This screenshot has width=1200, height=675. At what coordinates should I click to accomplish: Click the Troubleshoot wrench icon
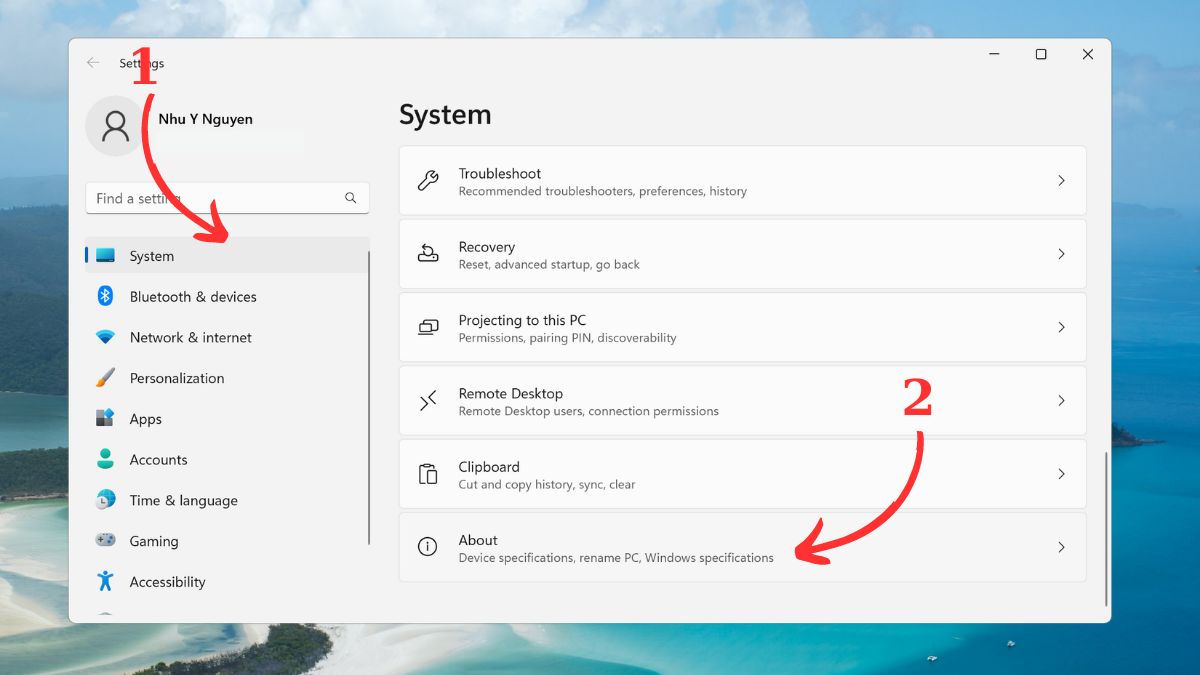428,181
